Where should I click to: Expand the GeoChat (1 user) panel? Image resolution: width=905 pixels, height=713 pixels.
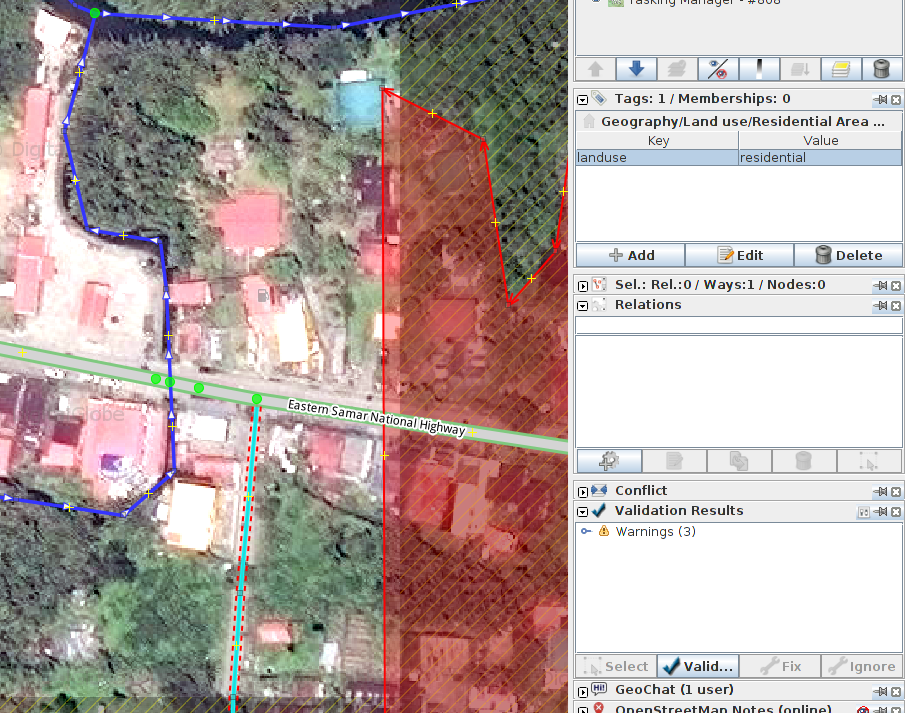click(582, 691)
